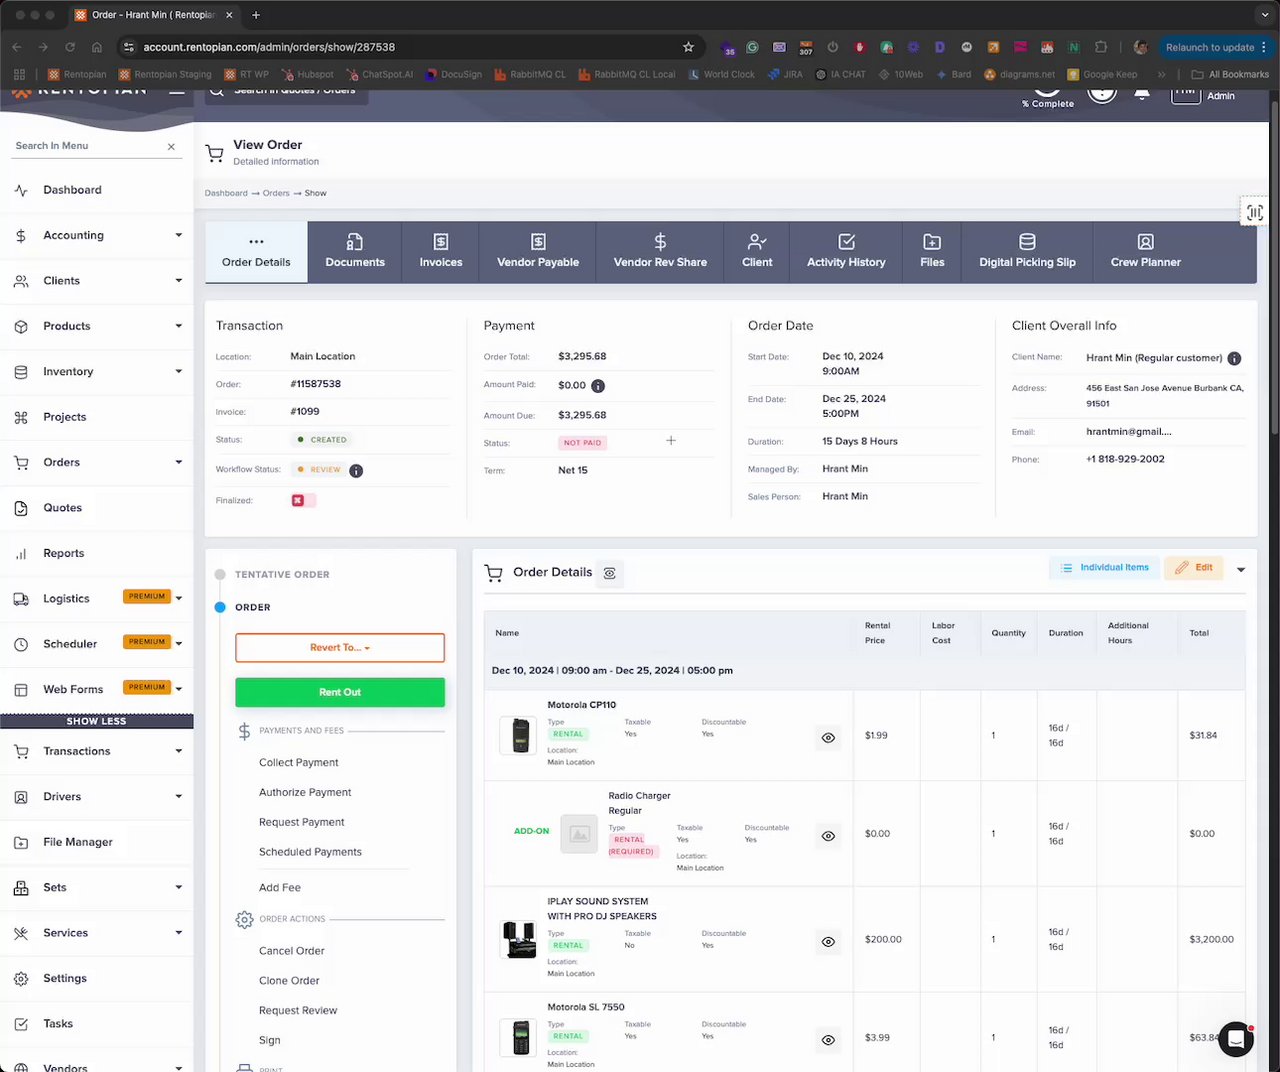The height and width of the screenshot is (1072, 1280).
Task: Click the info icon next to Amount Paid
Action: 598,386
